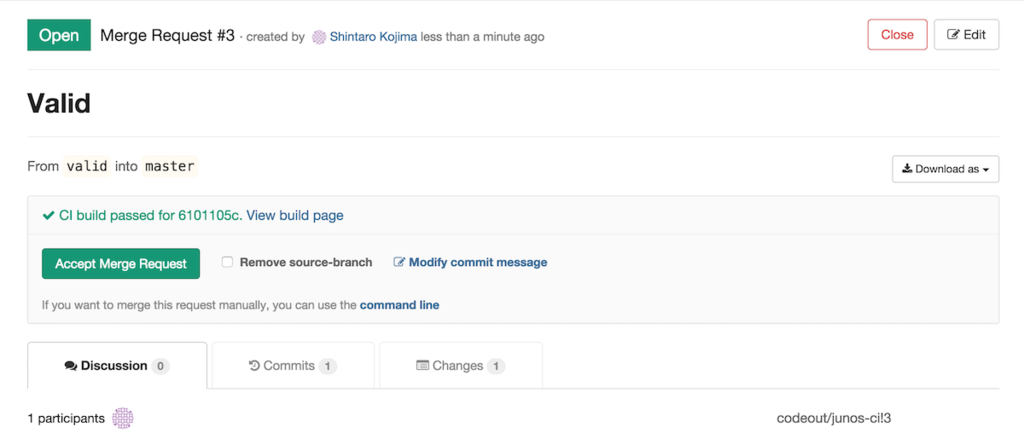1024x445 pixels.
Task: Click the 'less than a minute ago' timestamp
Action: (483, 37)
